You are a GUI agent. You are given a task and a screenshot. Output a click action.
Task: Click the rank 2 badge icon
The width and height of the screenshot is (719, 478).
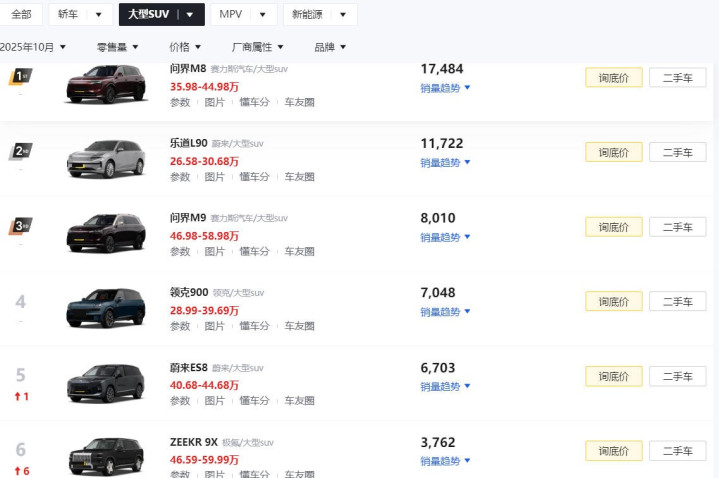pyautogui.click(x=21, y=151)
